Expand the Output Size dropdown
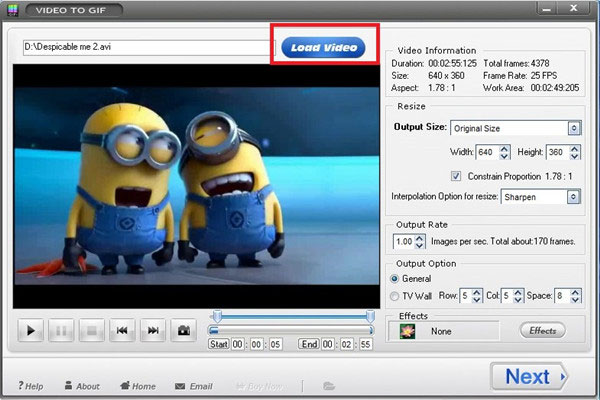This screenshot has width=600, height=400. point(574,128)
